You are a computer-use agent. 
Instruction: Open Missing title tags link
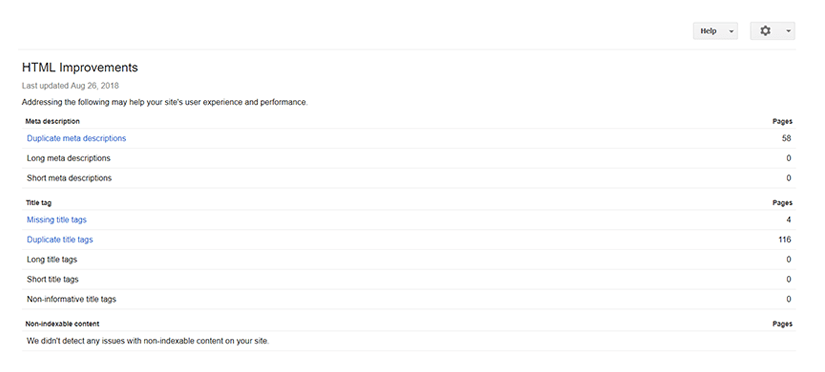56,220
